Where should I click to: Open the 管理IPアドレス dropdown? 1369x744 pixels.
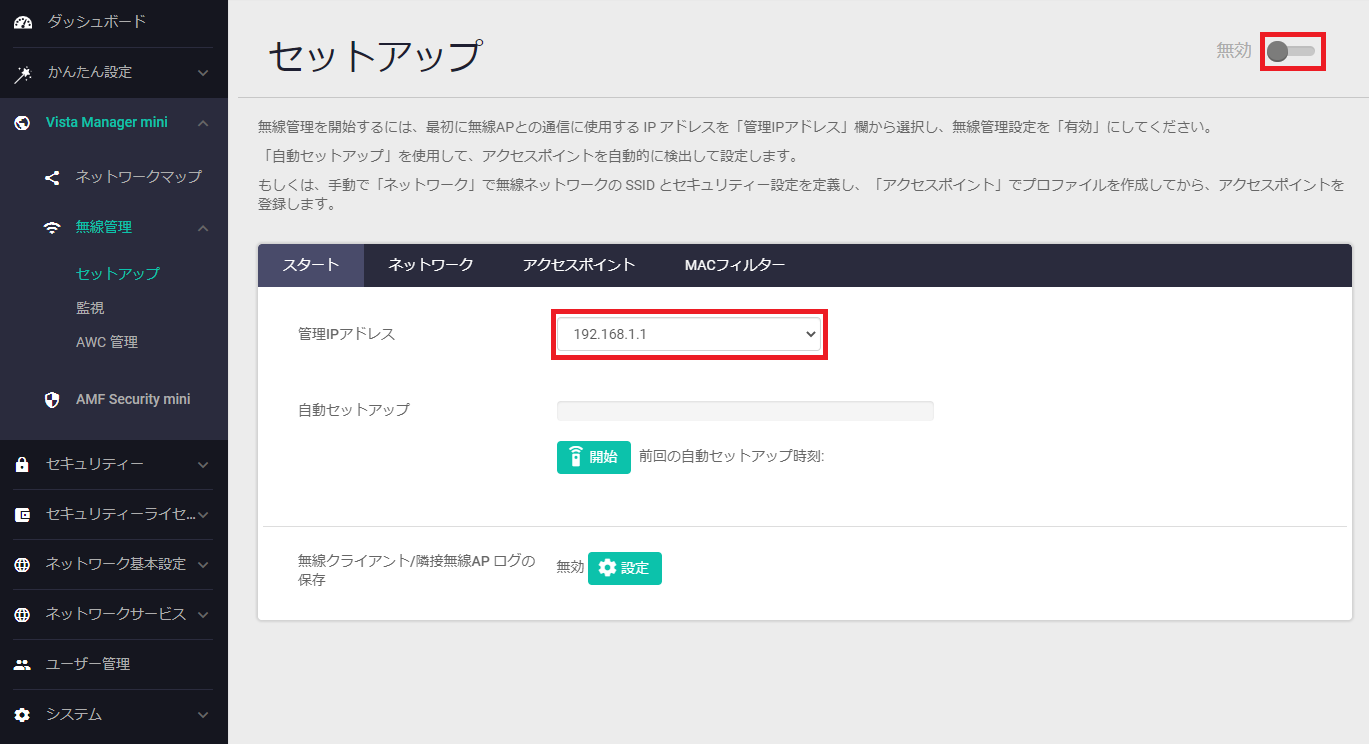[x=689, y=335]
